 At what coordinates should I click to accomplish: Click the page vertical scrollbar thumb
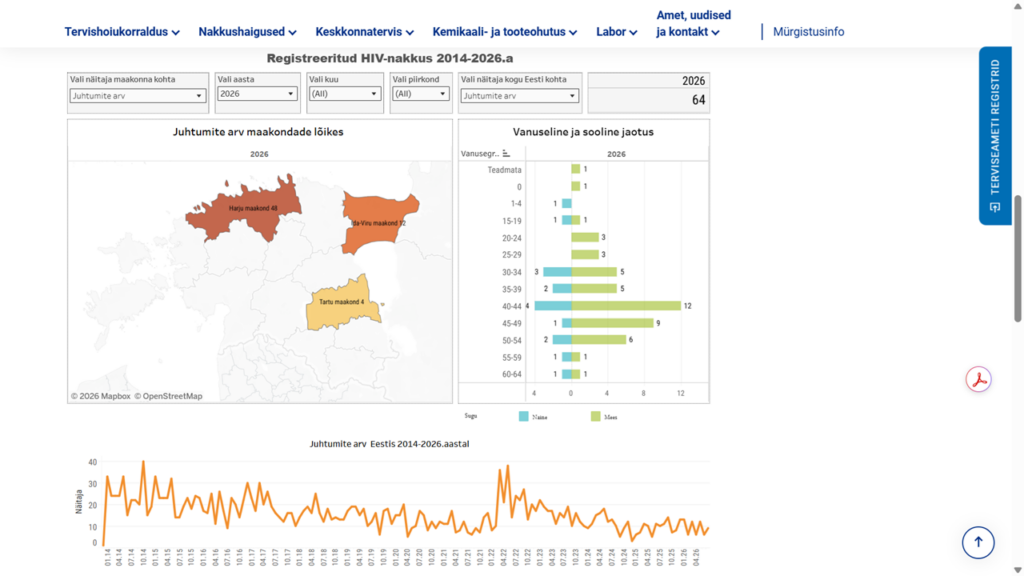coord(1017,259)
